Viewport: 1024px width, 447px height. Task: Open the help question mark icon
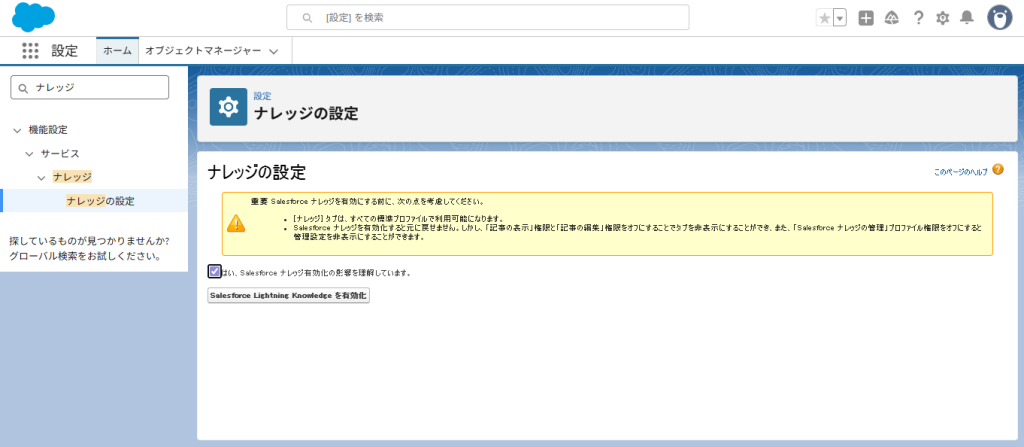point(917,18)
